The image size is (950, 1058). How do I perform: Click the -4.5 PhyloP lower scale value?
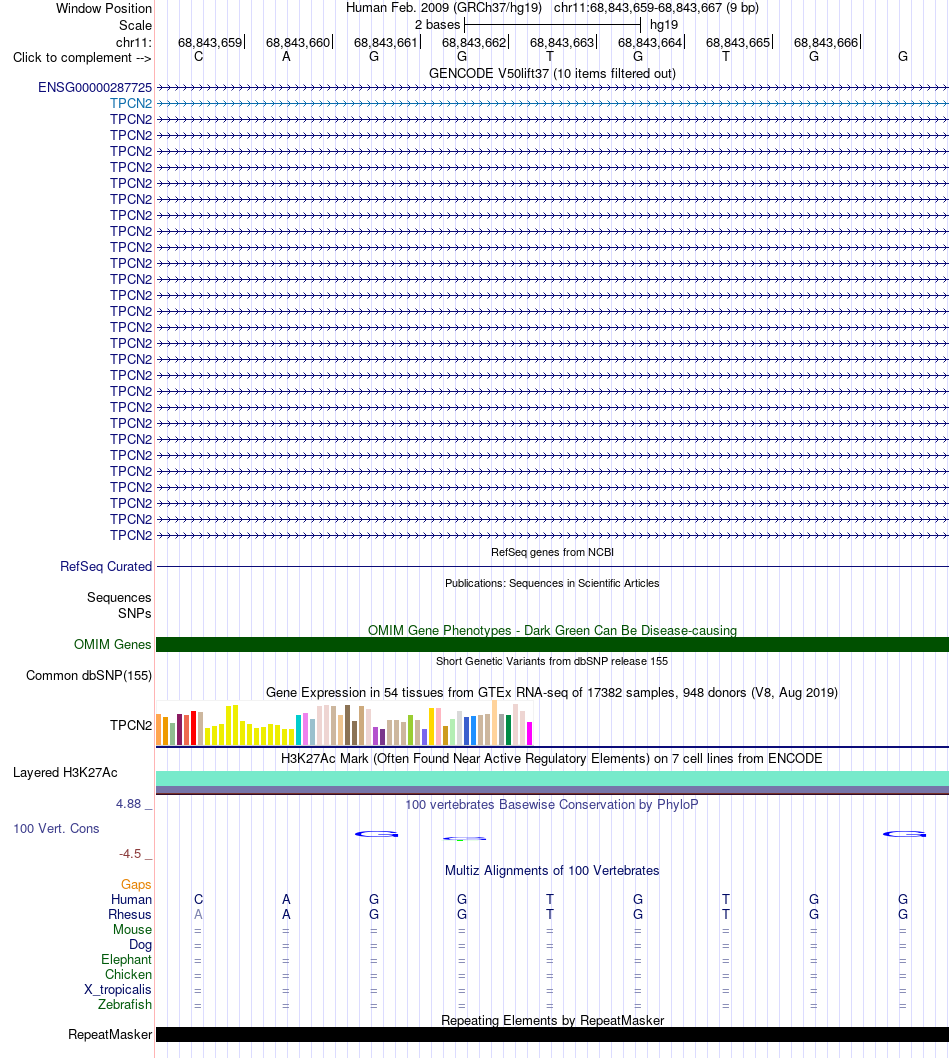(130, 854)
